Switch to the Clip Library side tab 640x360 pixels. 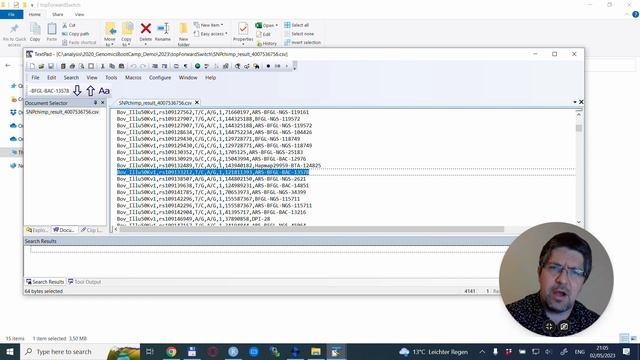(x=91, y=230)
